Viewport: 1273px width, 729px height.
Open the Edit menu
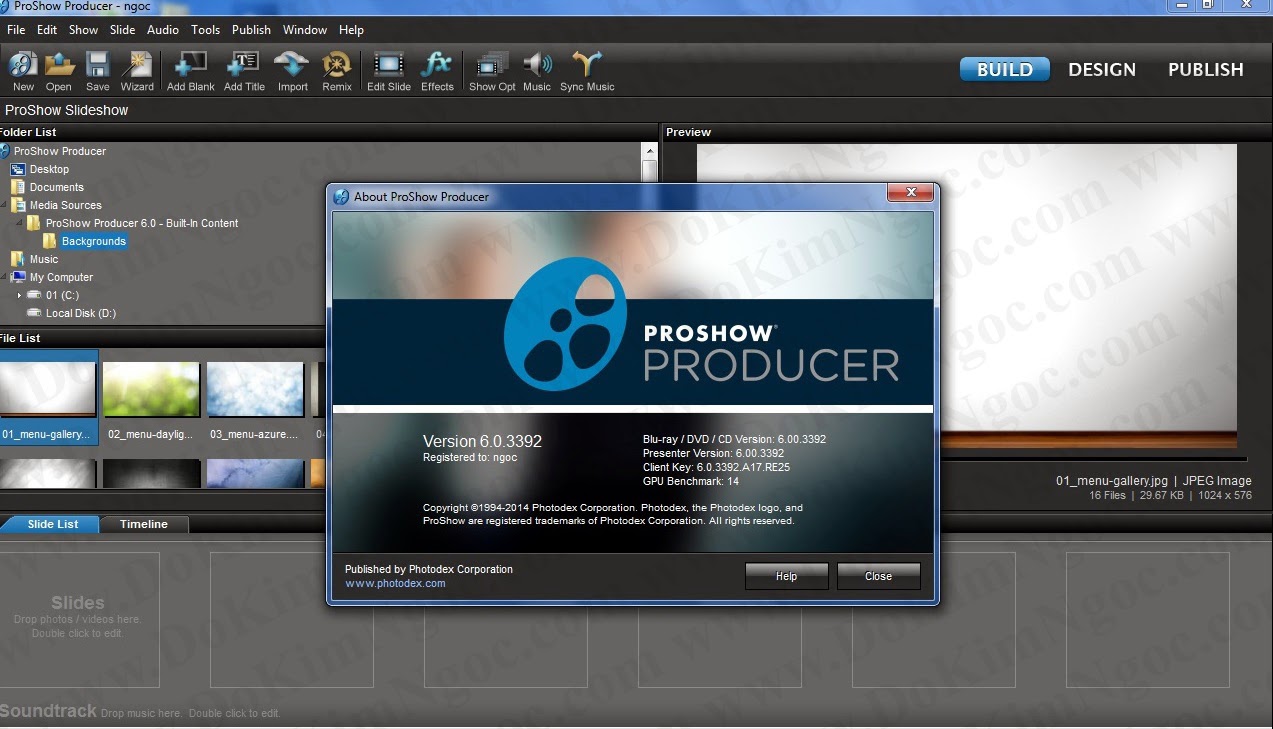[x=47, y=30]
